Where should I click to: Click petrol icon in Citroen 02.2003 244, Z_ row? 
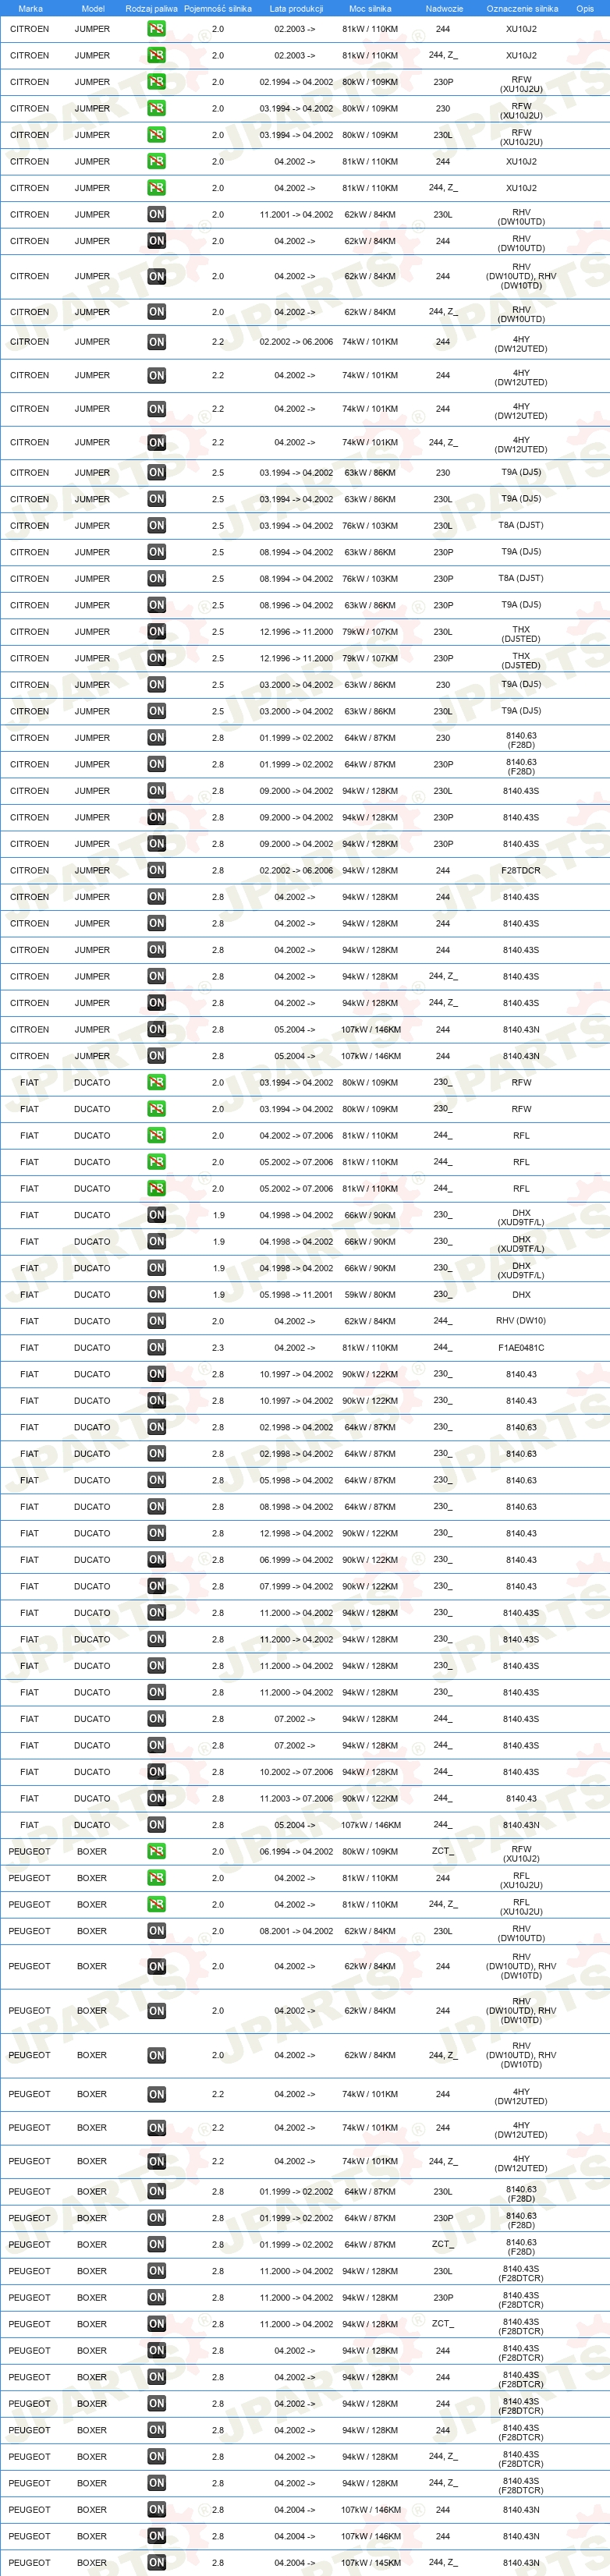pyautogui.click(x=156, y=55)
